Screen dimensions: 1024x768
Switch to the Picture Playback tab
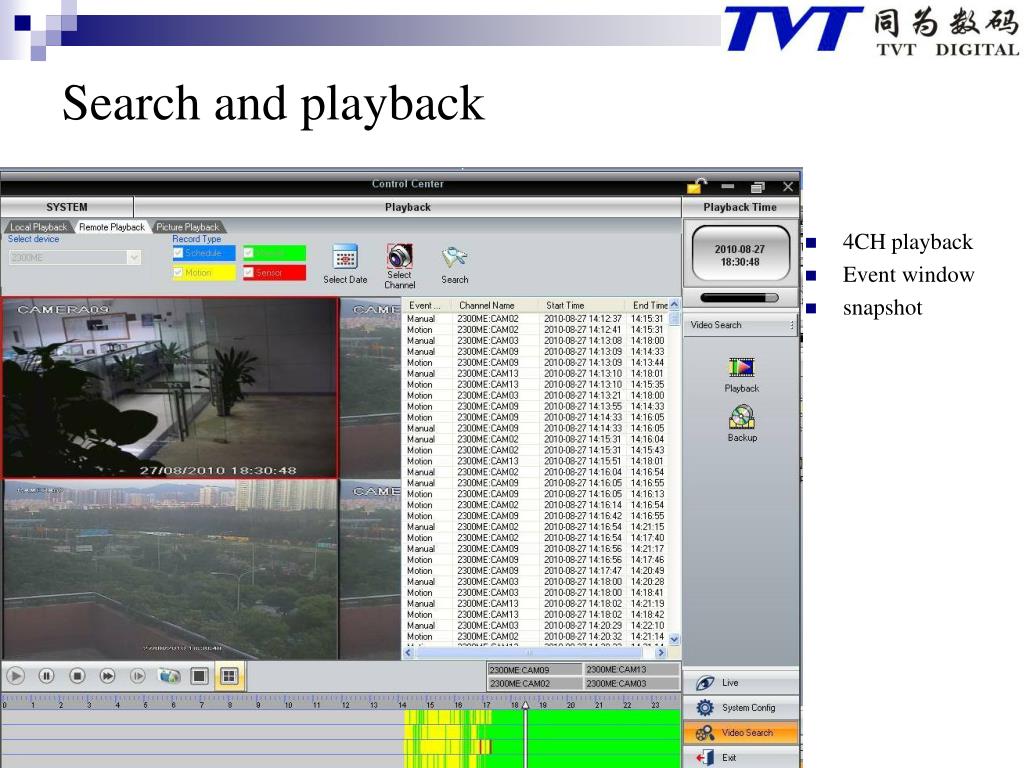pyautogui.click(x=187, y=227)
